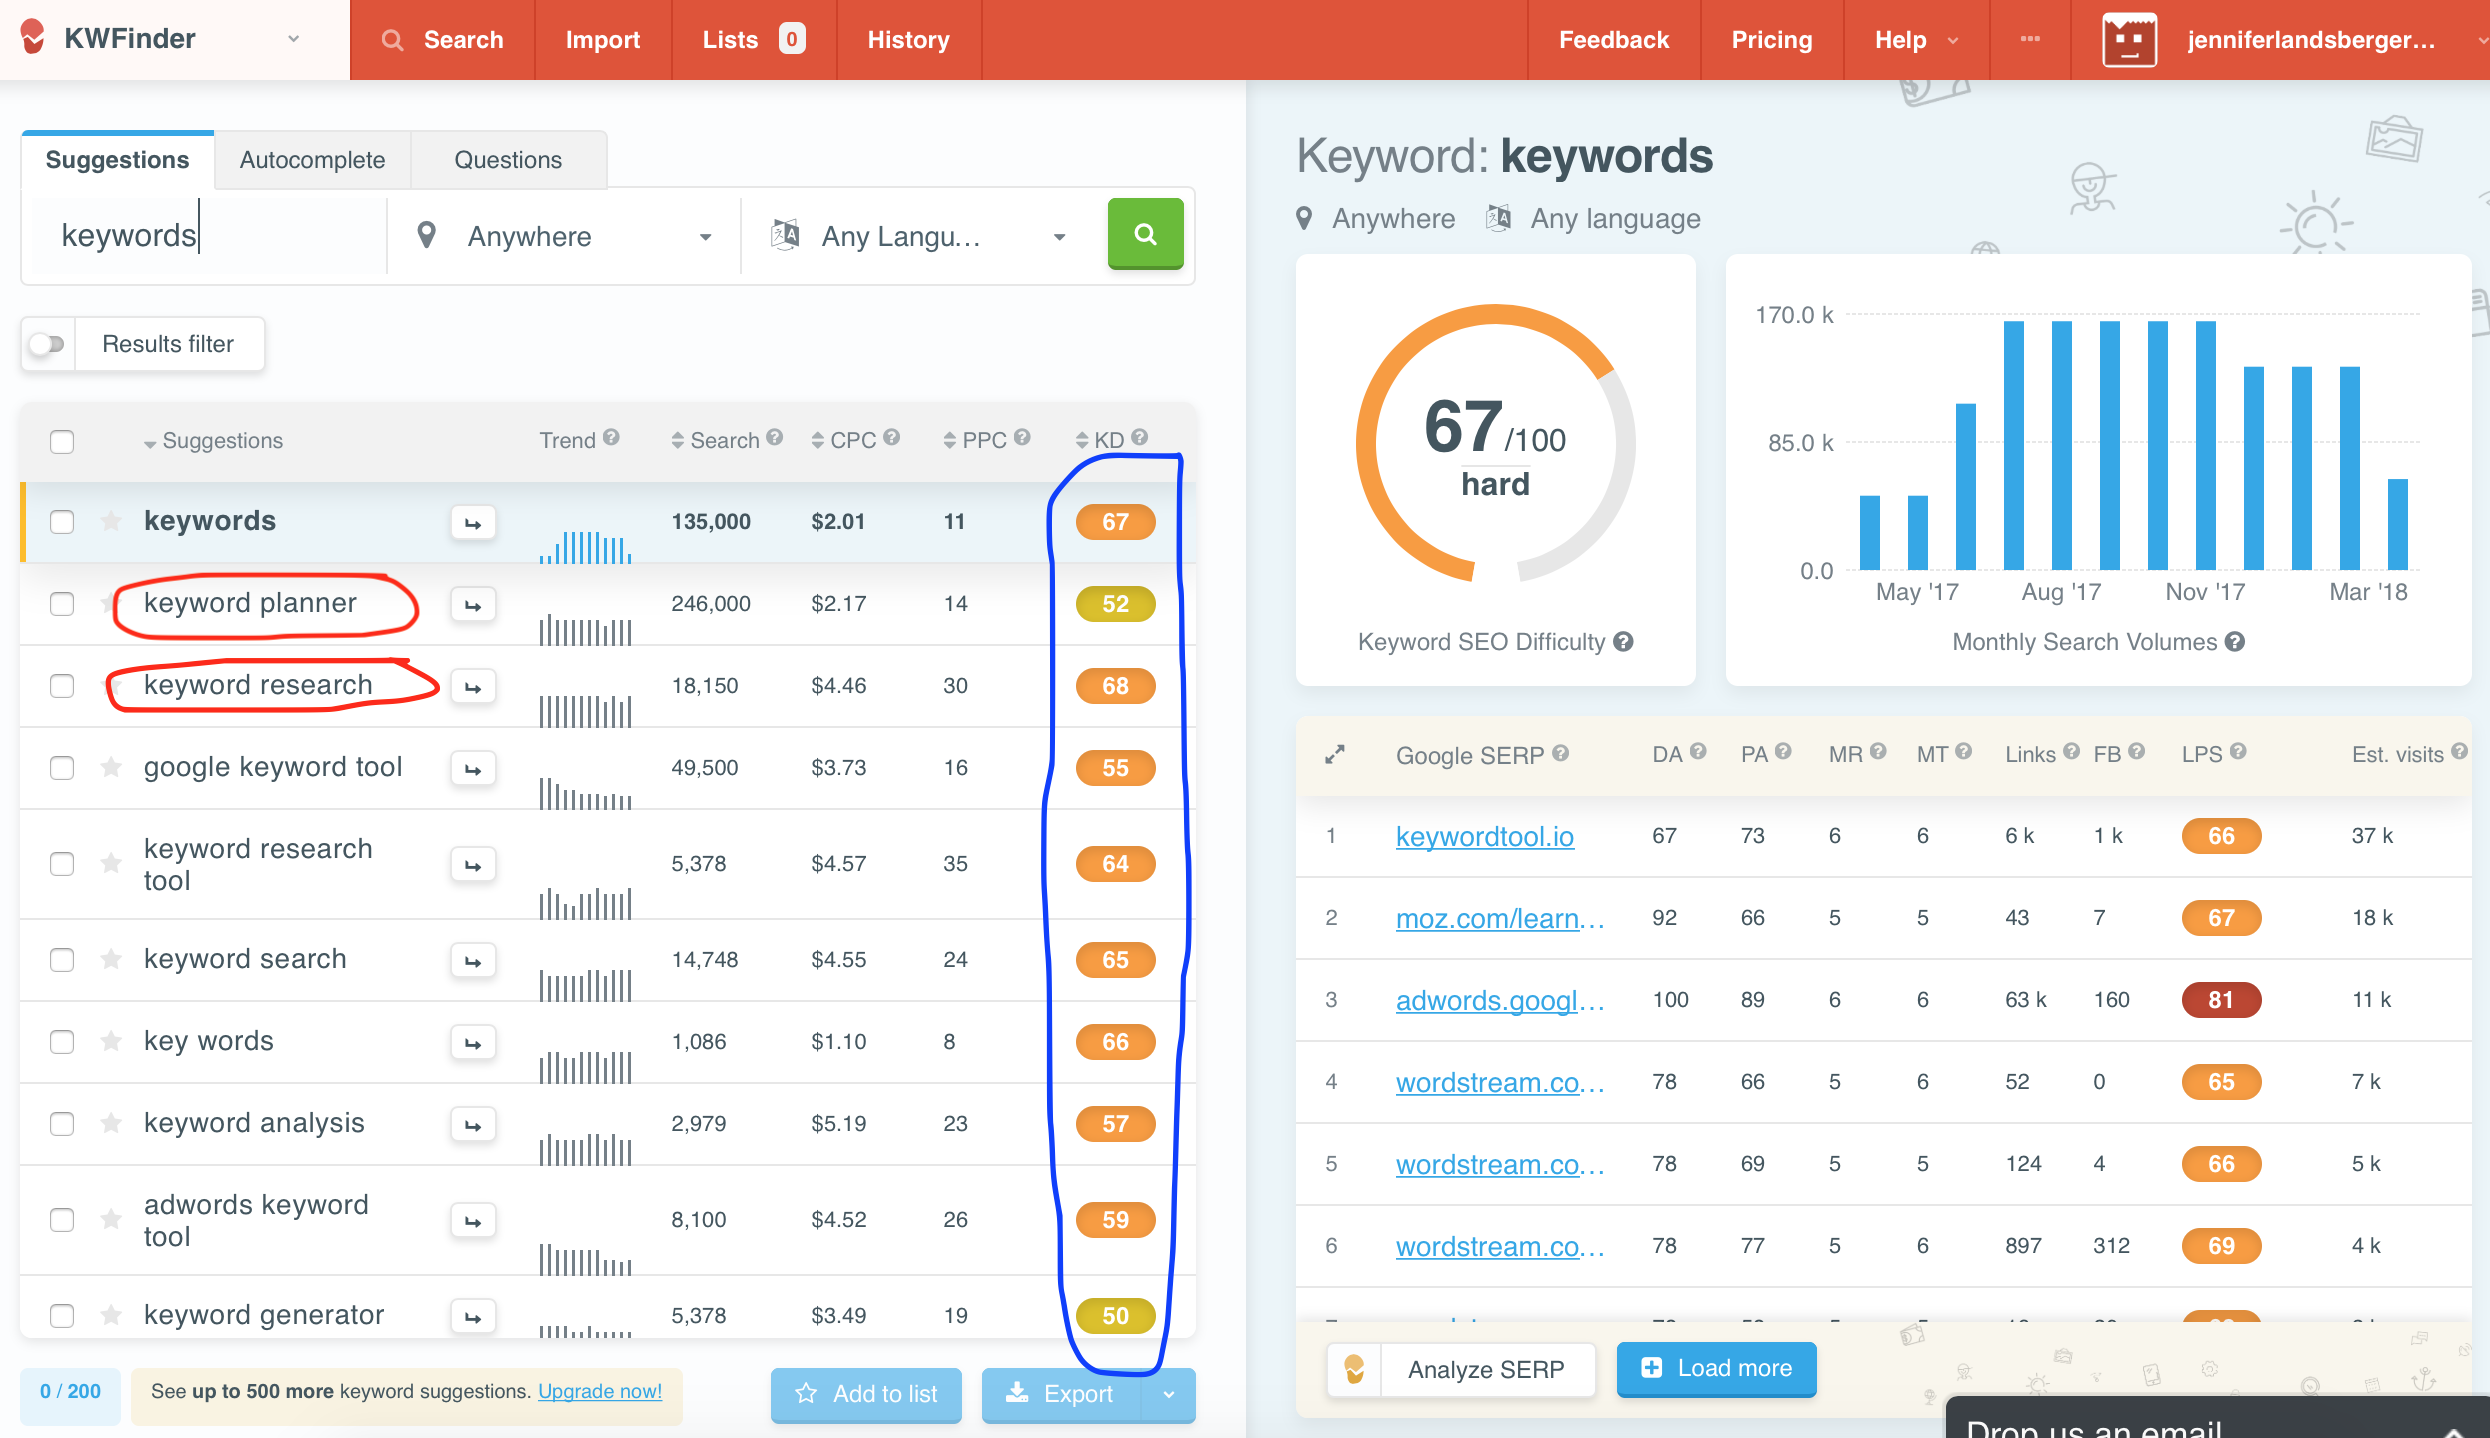The image size is (2490, 1438).
Task: Click the green search magnifier button
Action: pos(1145,234)
